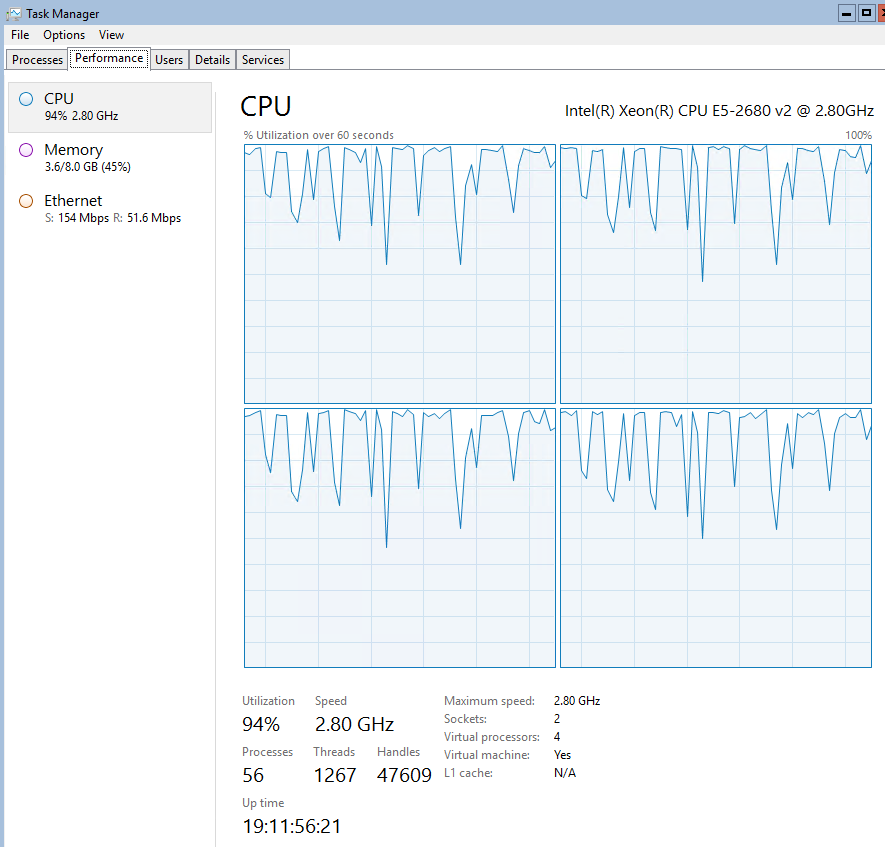885x847 pixels.
Task: Select the Performance tab
Action: coord(109,59)
